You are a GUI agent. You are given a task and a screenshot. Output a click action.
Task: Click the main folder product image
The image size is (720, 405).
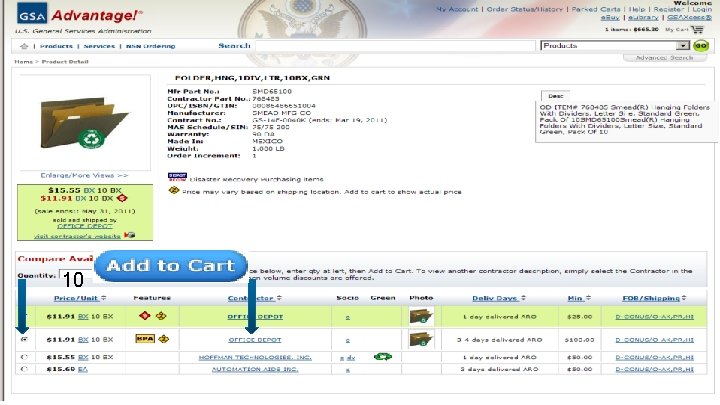84,123
